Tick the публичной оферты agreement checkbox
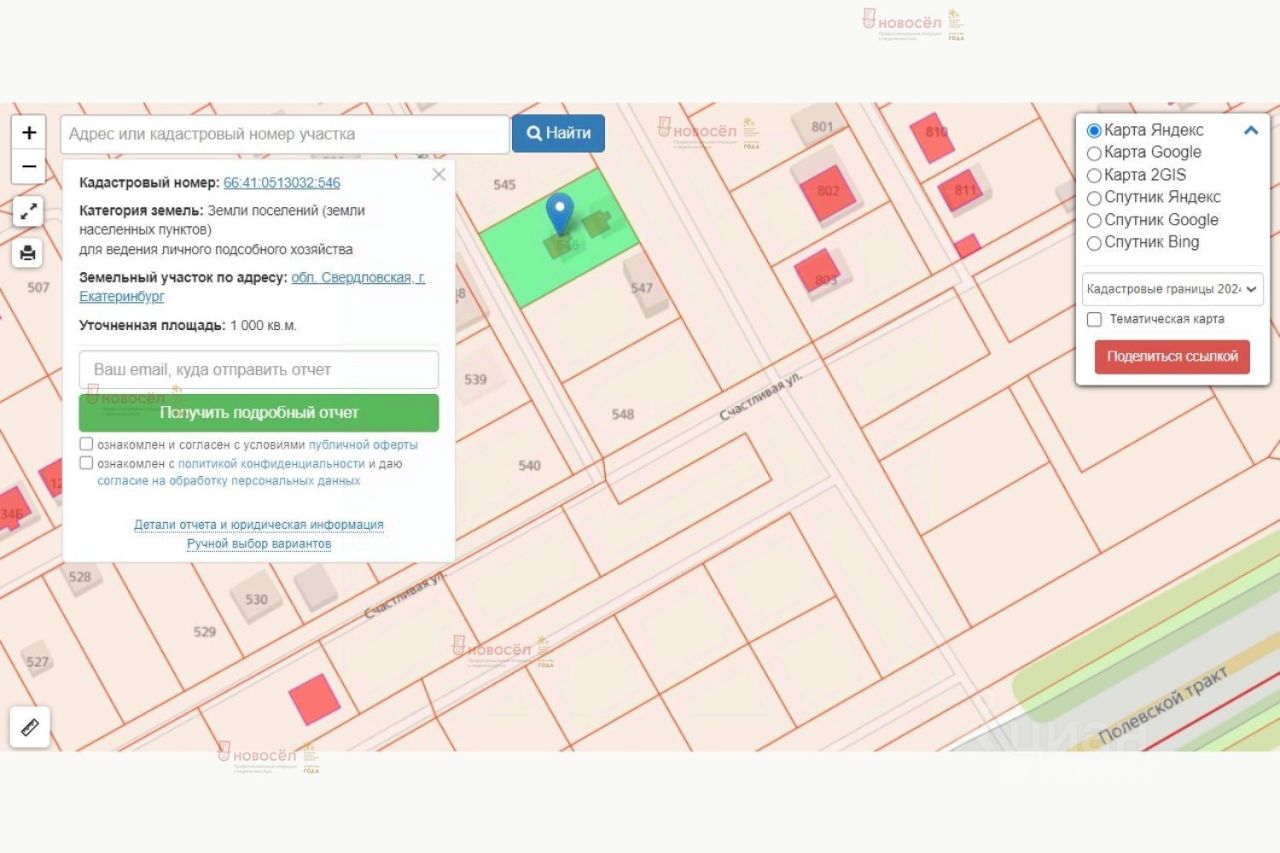This screenshot has width=1280, height=853. point(86,444)
